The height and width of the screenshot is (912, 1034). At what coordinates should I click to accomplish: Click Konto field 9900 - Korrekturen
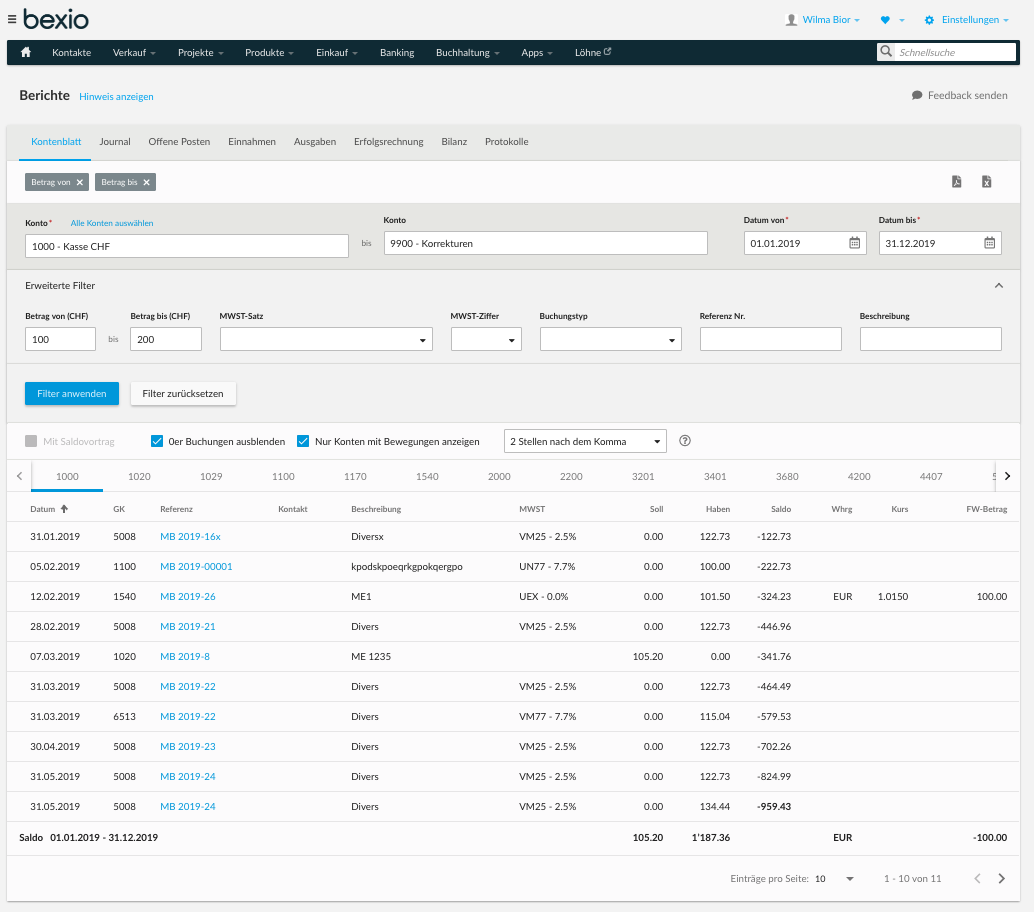tap(545, 243)
